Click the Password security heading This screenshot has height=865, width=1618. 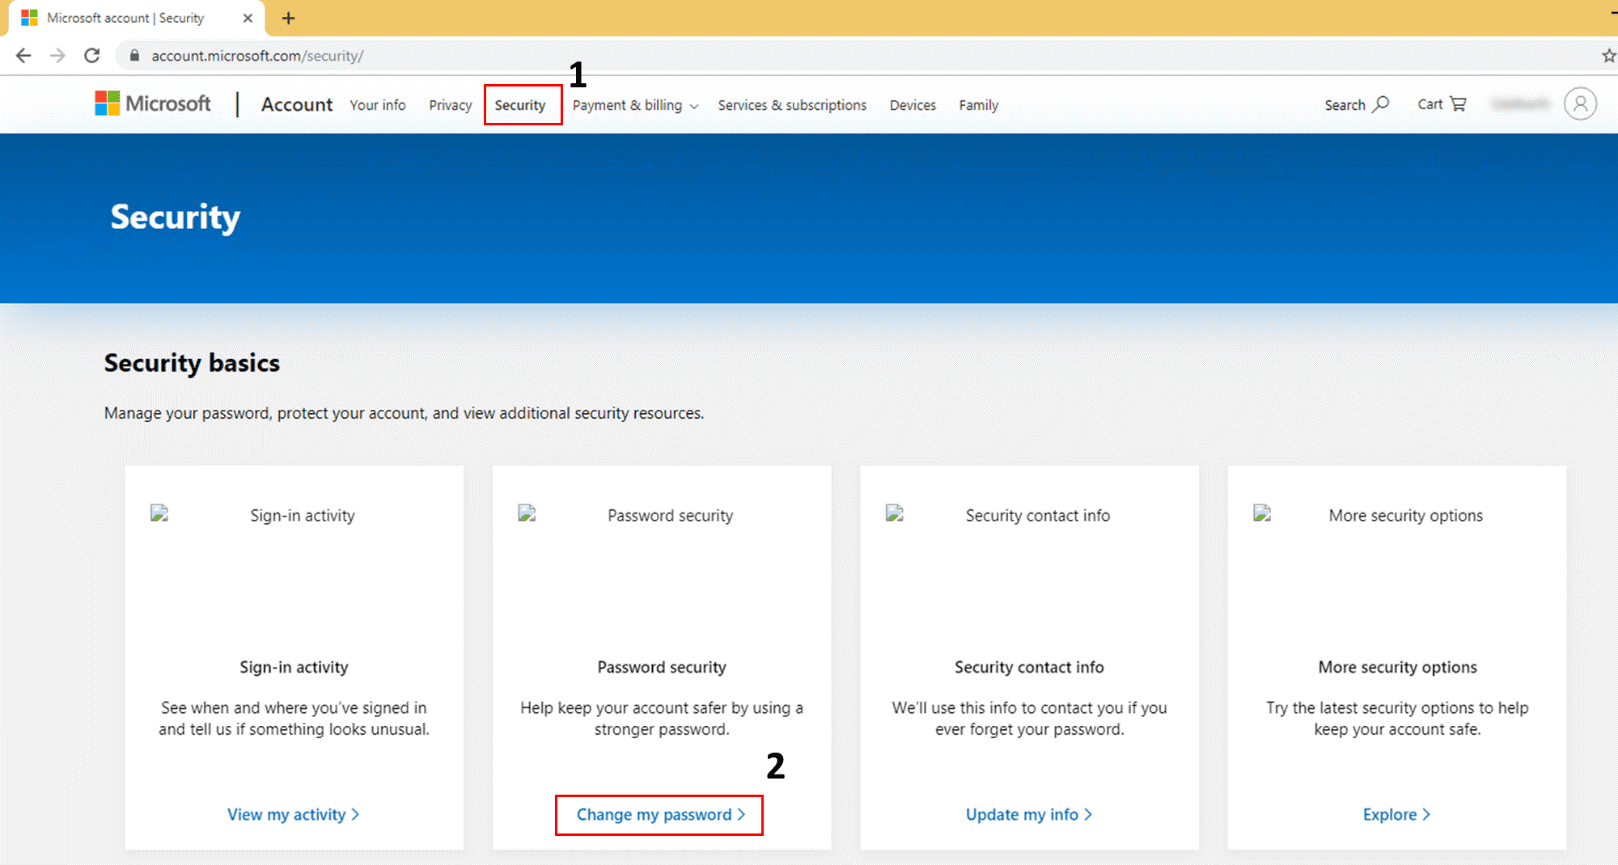(x=662, y=667)
